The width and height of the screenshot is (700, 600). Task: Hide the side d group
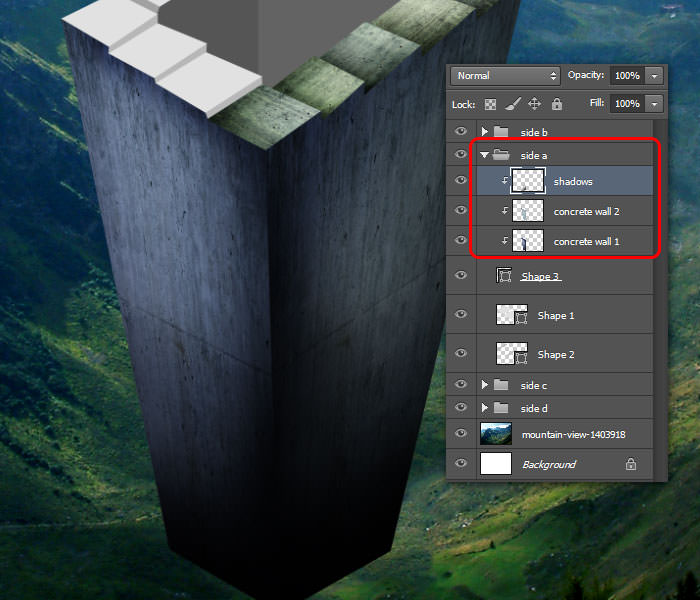[461, 407]
